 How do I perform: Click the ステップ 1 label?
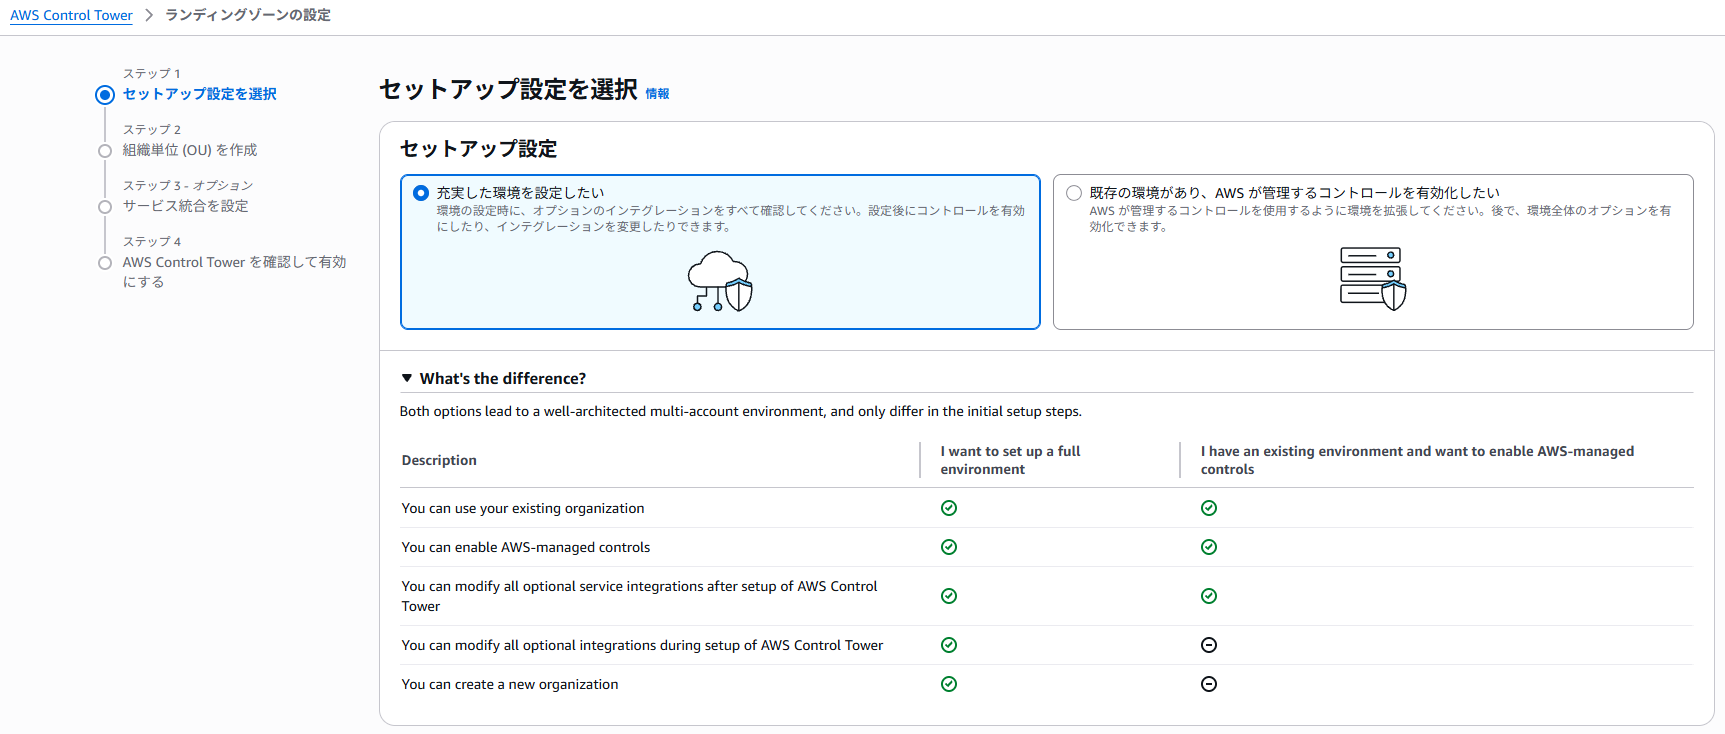coord(152,73)
